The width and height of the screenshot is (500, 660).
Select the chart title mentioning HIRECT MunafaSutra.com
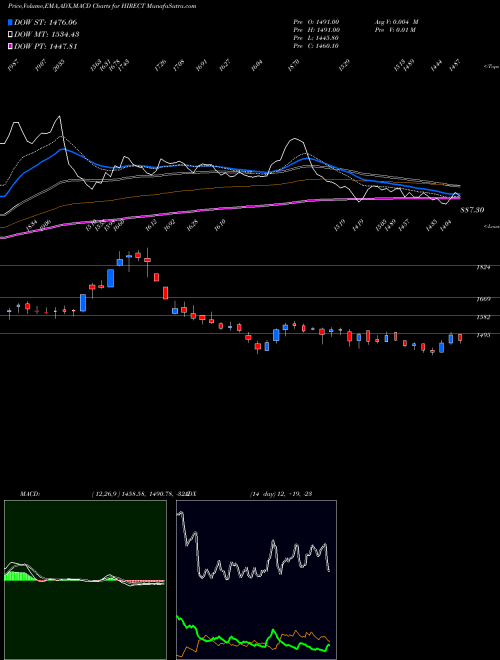(x=102, y=6)
